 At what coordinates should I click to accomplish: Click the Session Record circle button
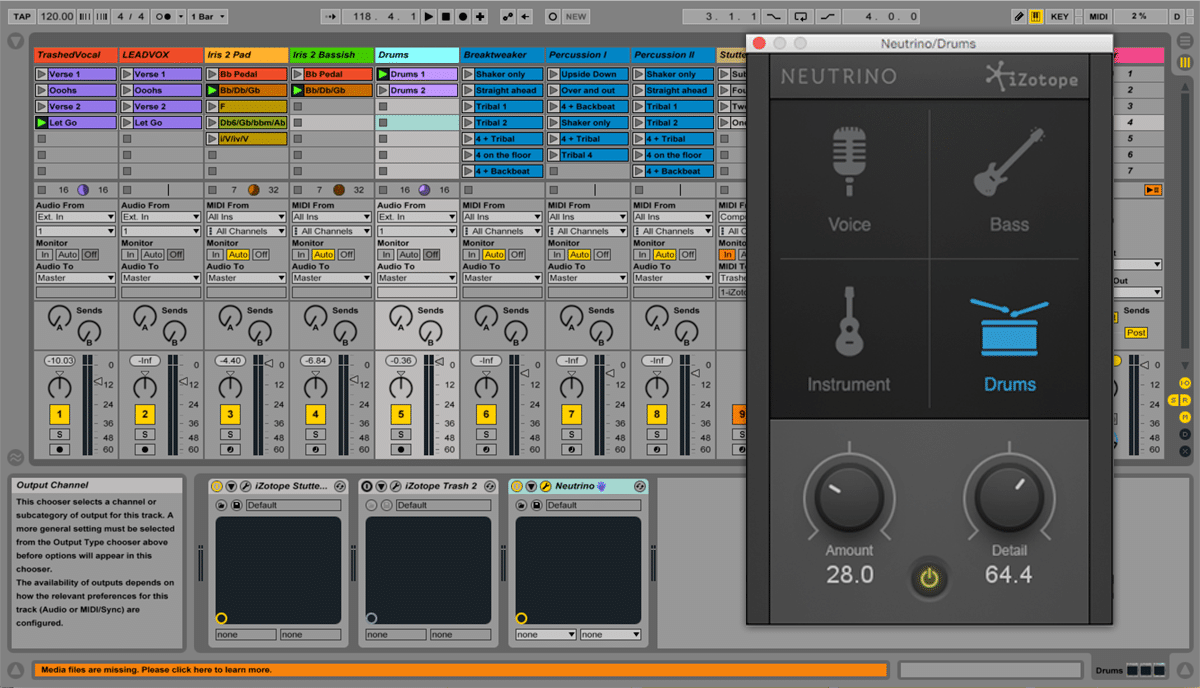point(552,17)
